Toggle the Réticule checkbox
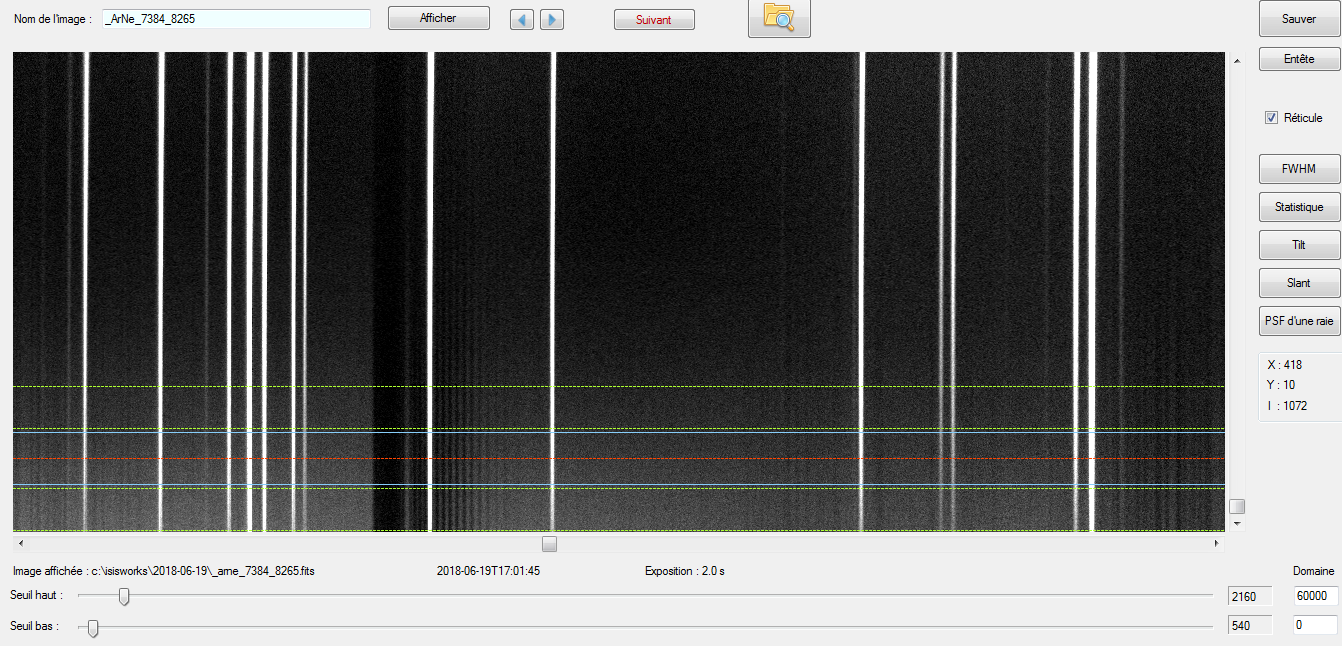 pos(1272,118)
